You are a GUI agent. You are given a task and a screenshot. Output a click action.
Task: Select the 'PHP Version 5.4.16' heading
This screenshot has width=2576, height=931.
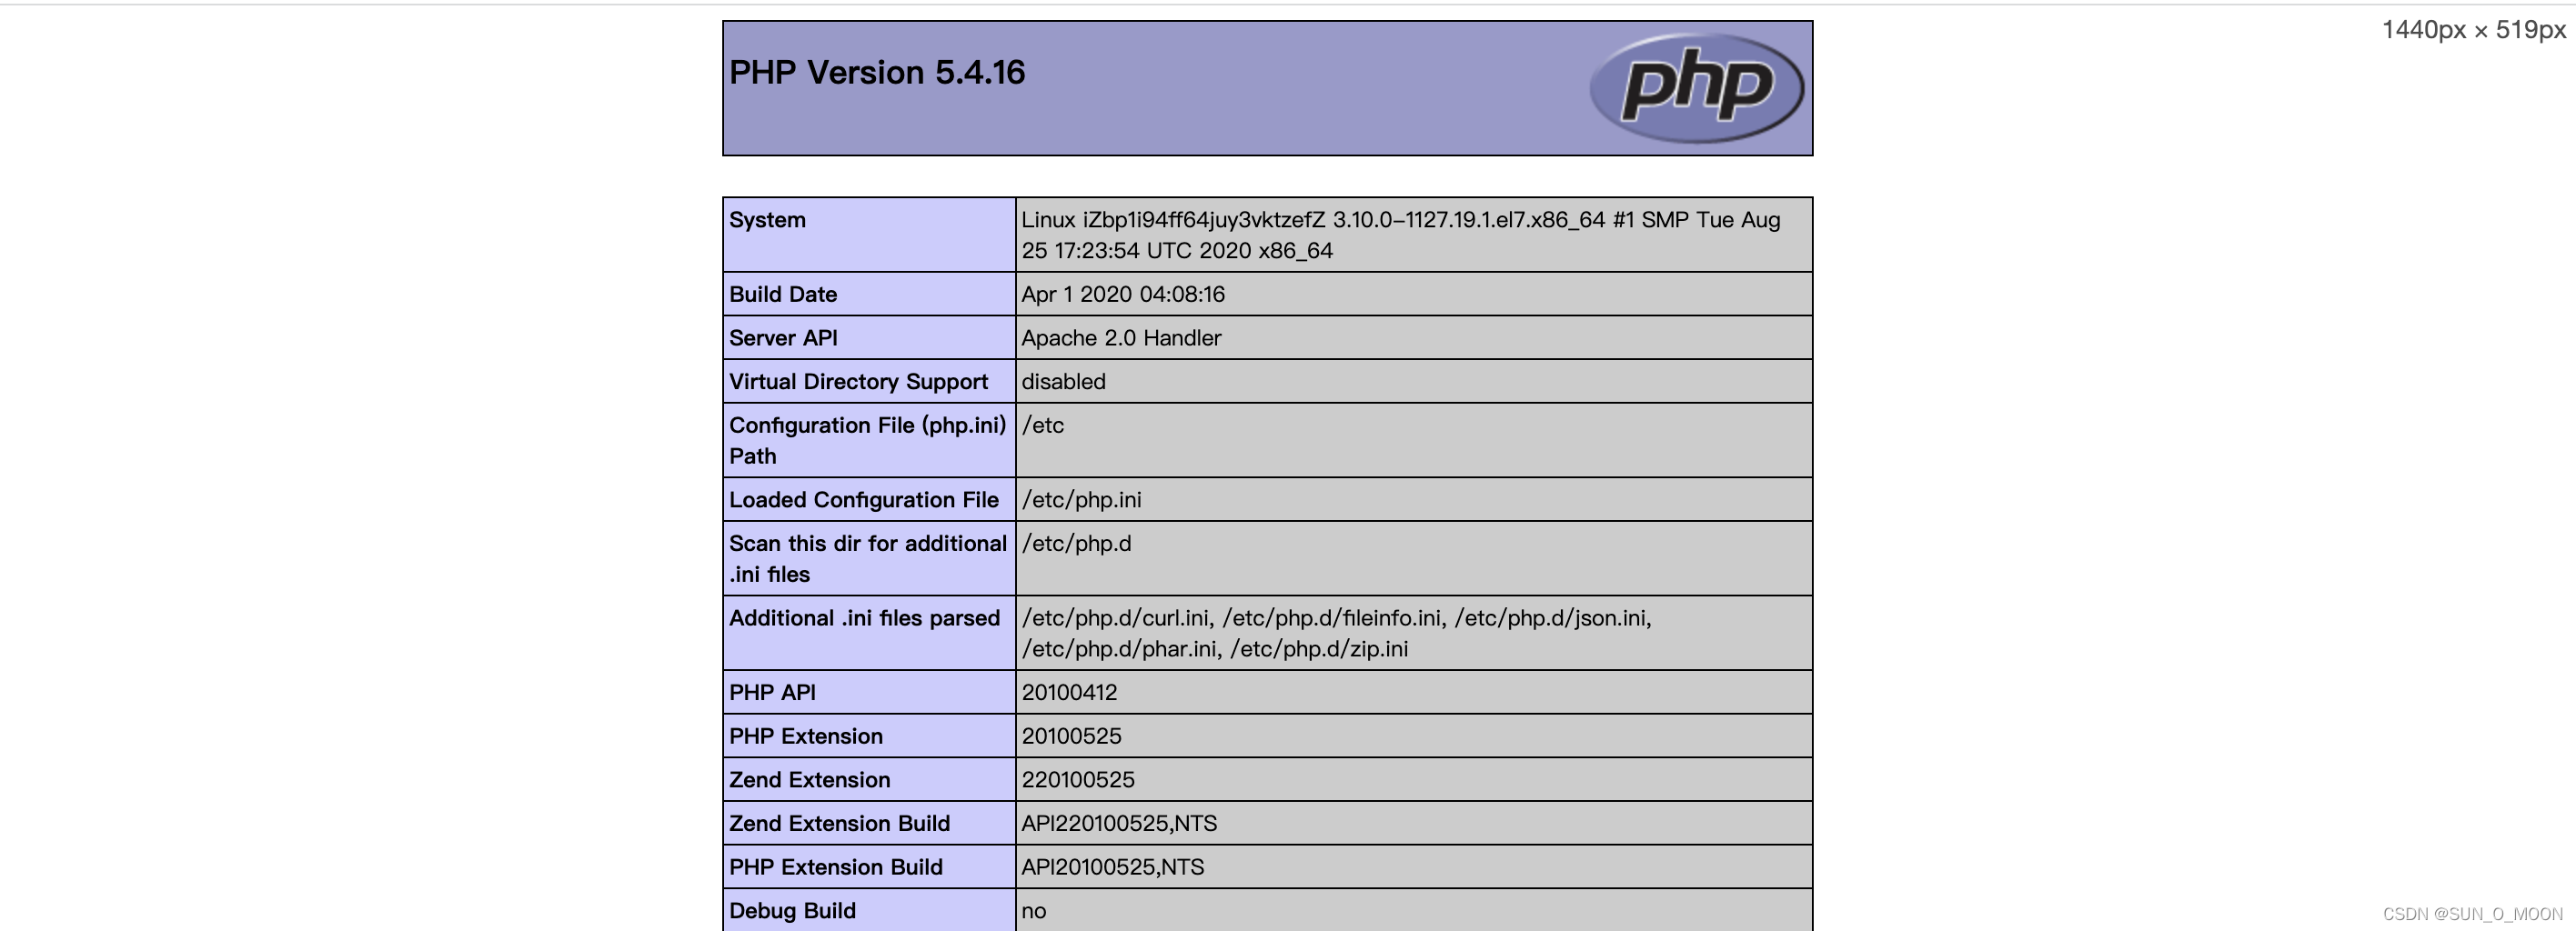[x=877, y=72]
